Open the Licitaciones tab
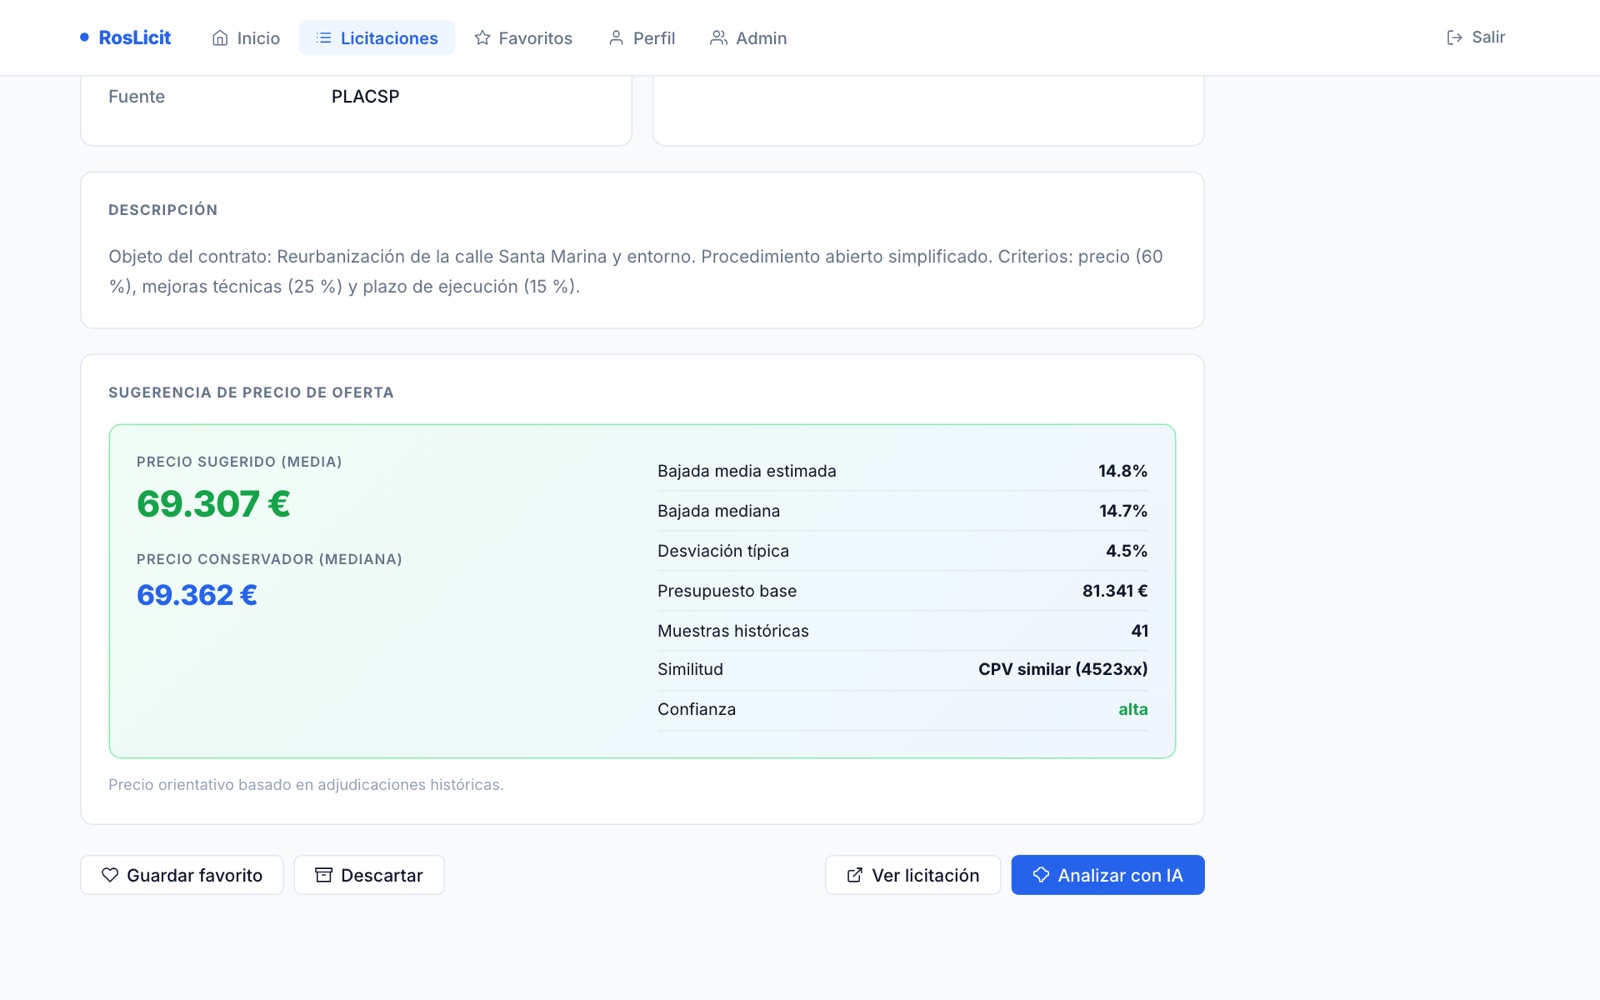The height and width of the screenshot is (1000, 1600). [377, 38]
